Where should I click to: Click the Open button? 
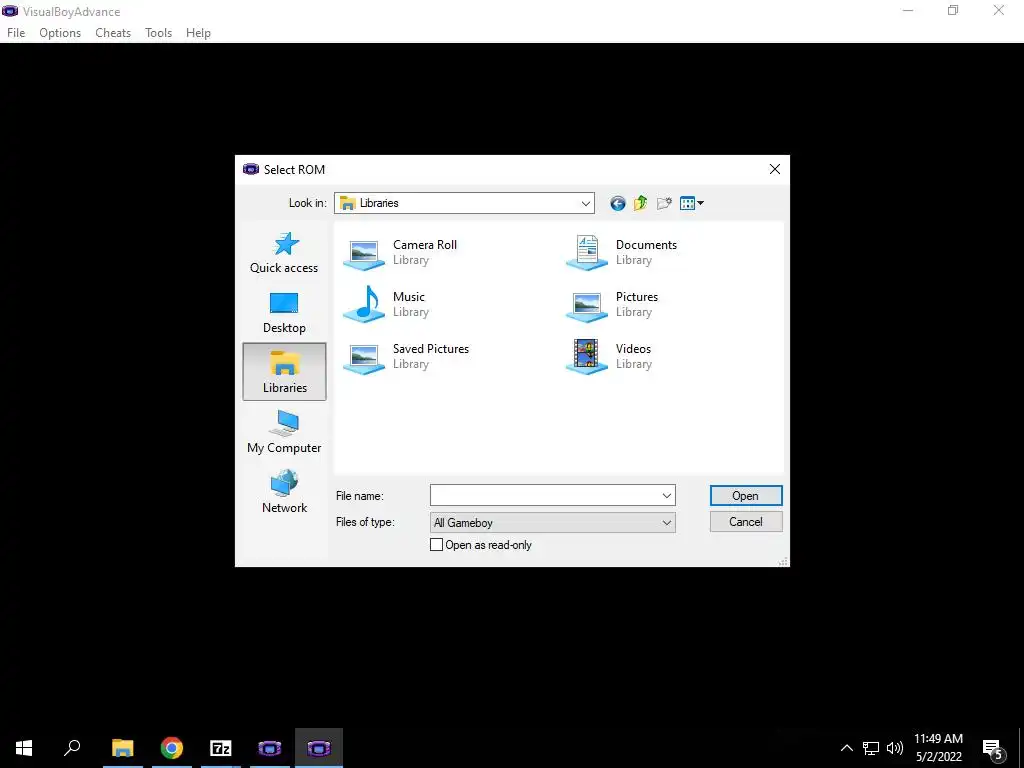[746, 496]
